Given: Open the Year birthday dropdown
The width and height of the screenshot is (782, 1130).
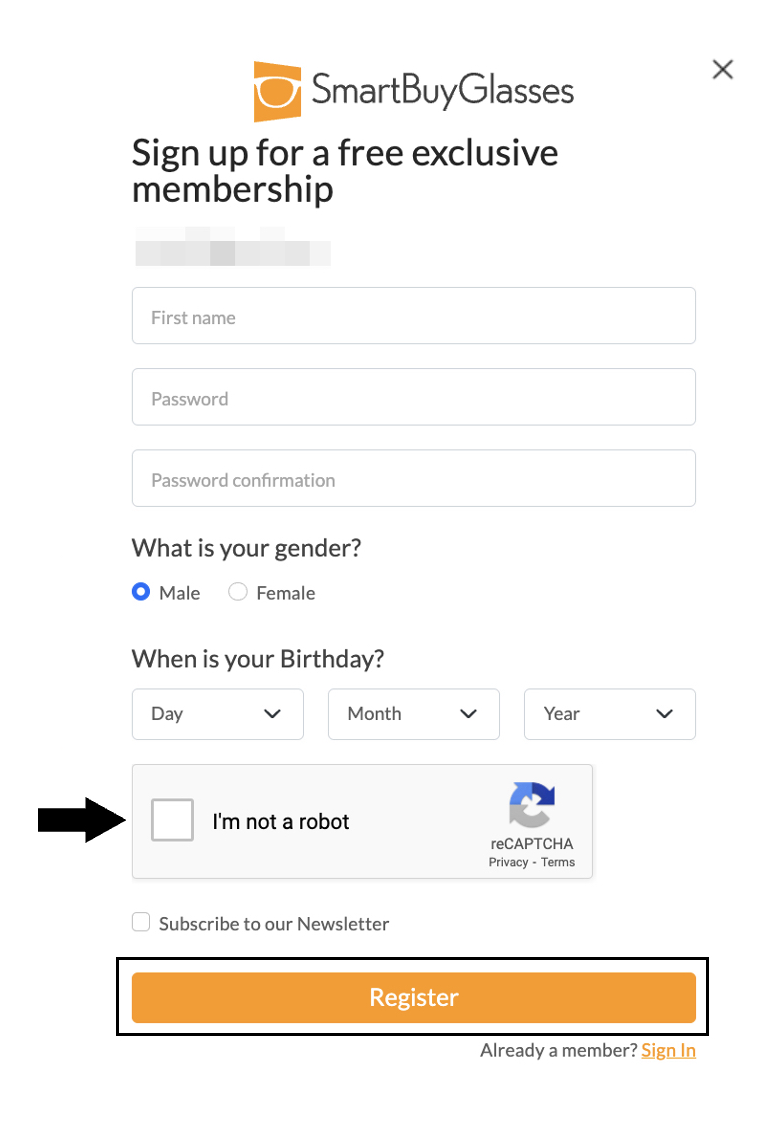Looking at the screenshot, I should point(609,714).
